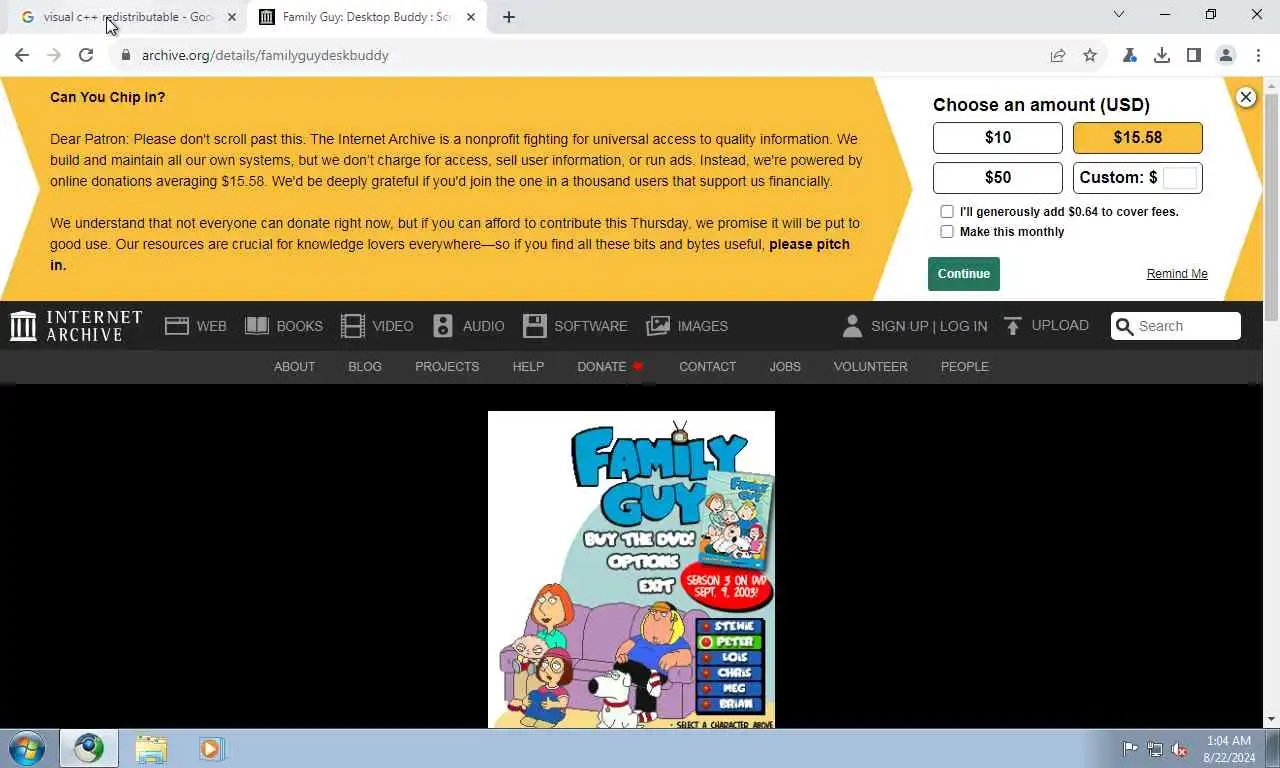The height and width of the screenshot is (768, 1280).
Task: Click the muted volume tray icon
Action: pos(1179,749)
